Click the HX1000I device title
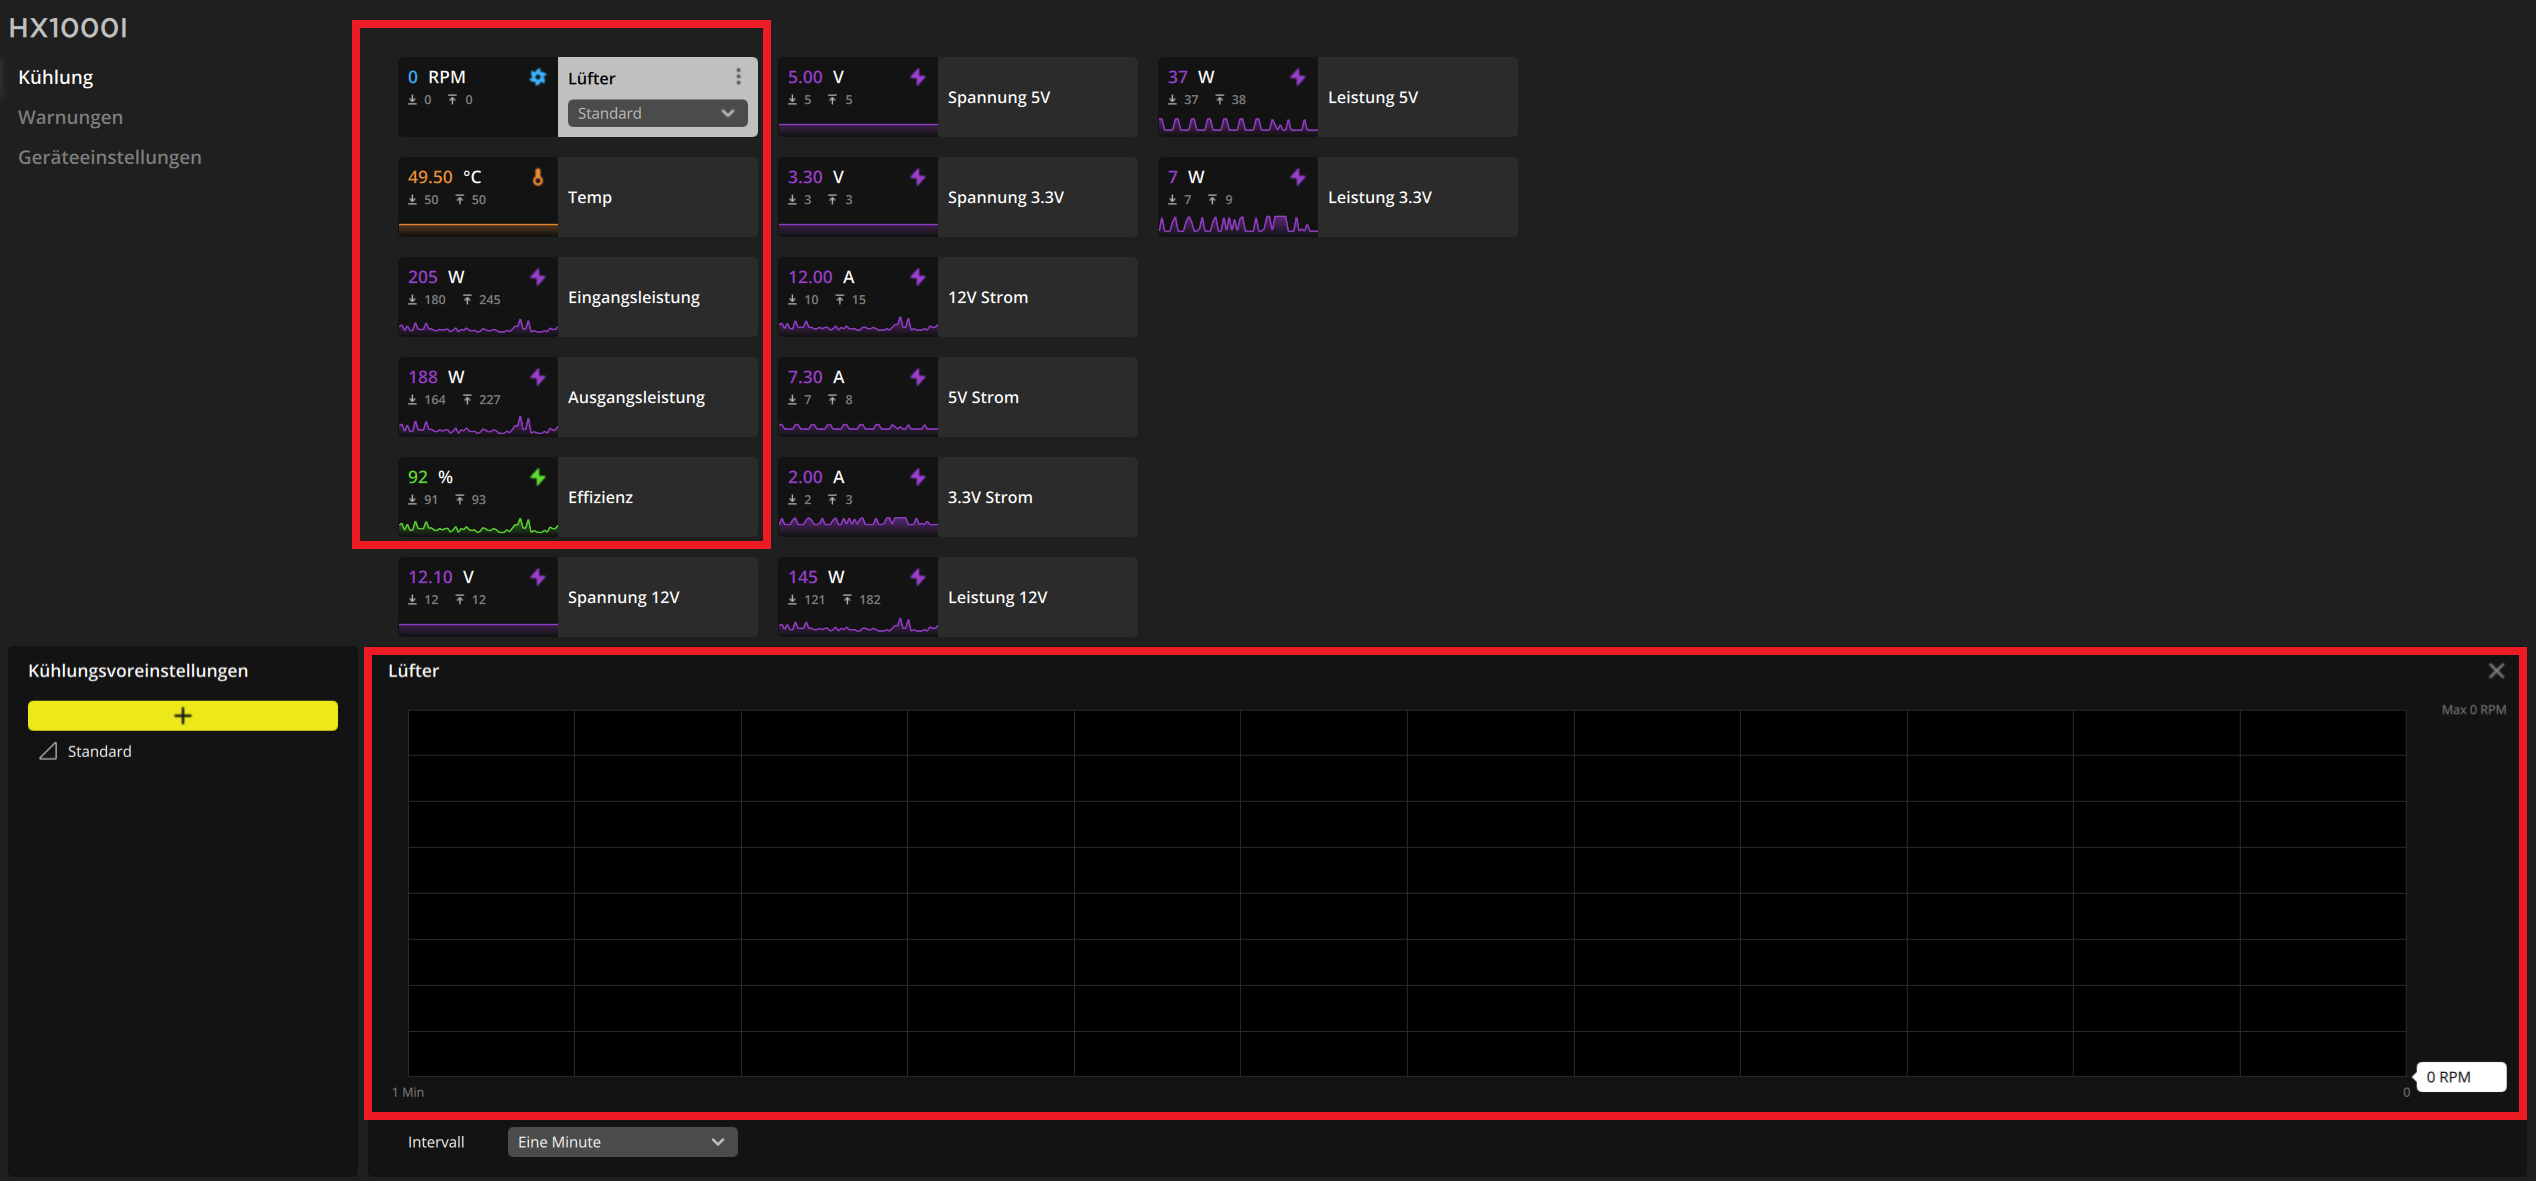 pos(68,28)
